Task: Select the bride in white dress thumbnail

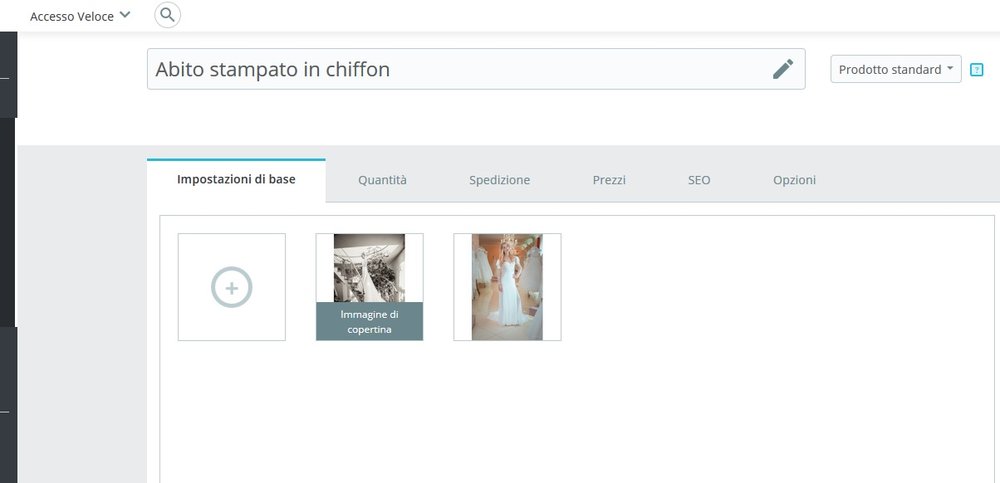Action: pyautogui.click(x=507, y=287)
